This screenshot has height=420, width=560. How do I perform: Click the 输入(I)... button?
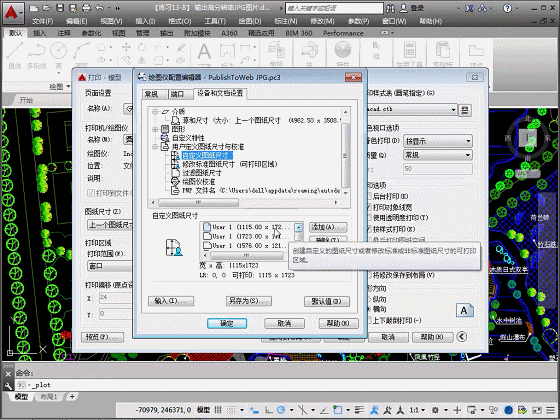pyautogui.click(x=171, y=301)
